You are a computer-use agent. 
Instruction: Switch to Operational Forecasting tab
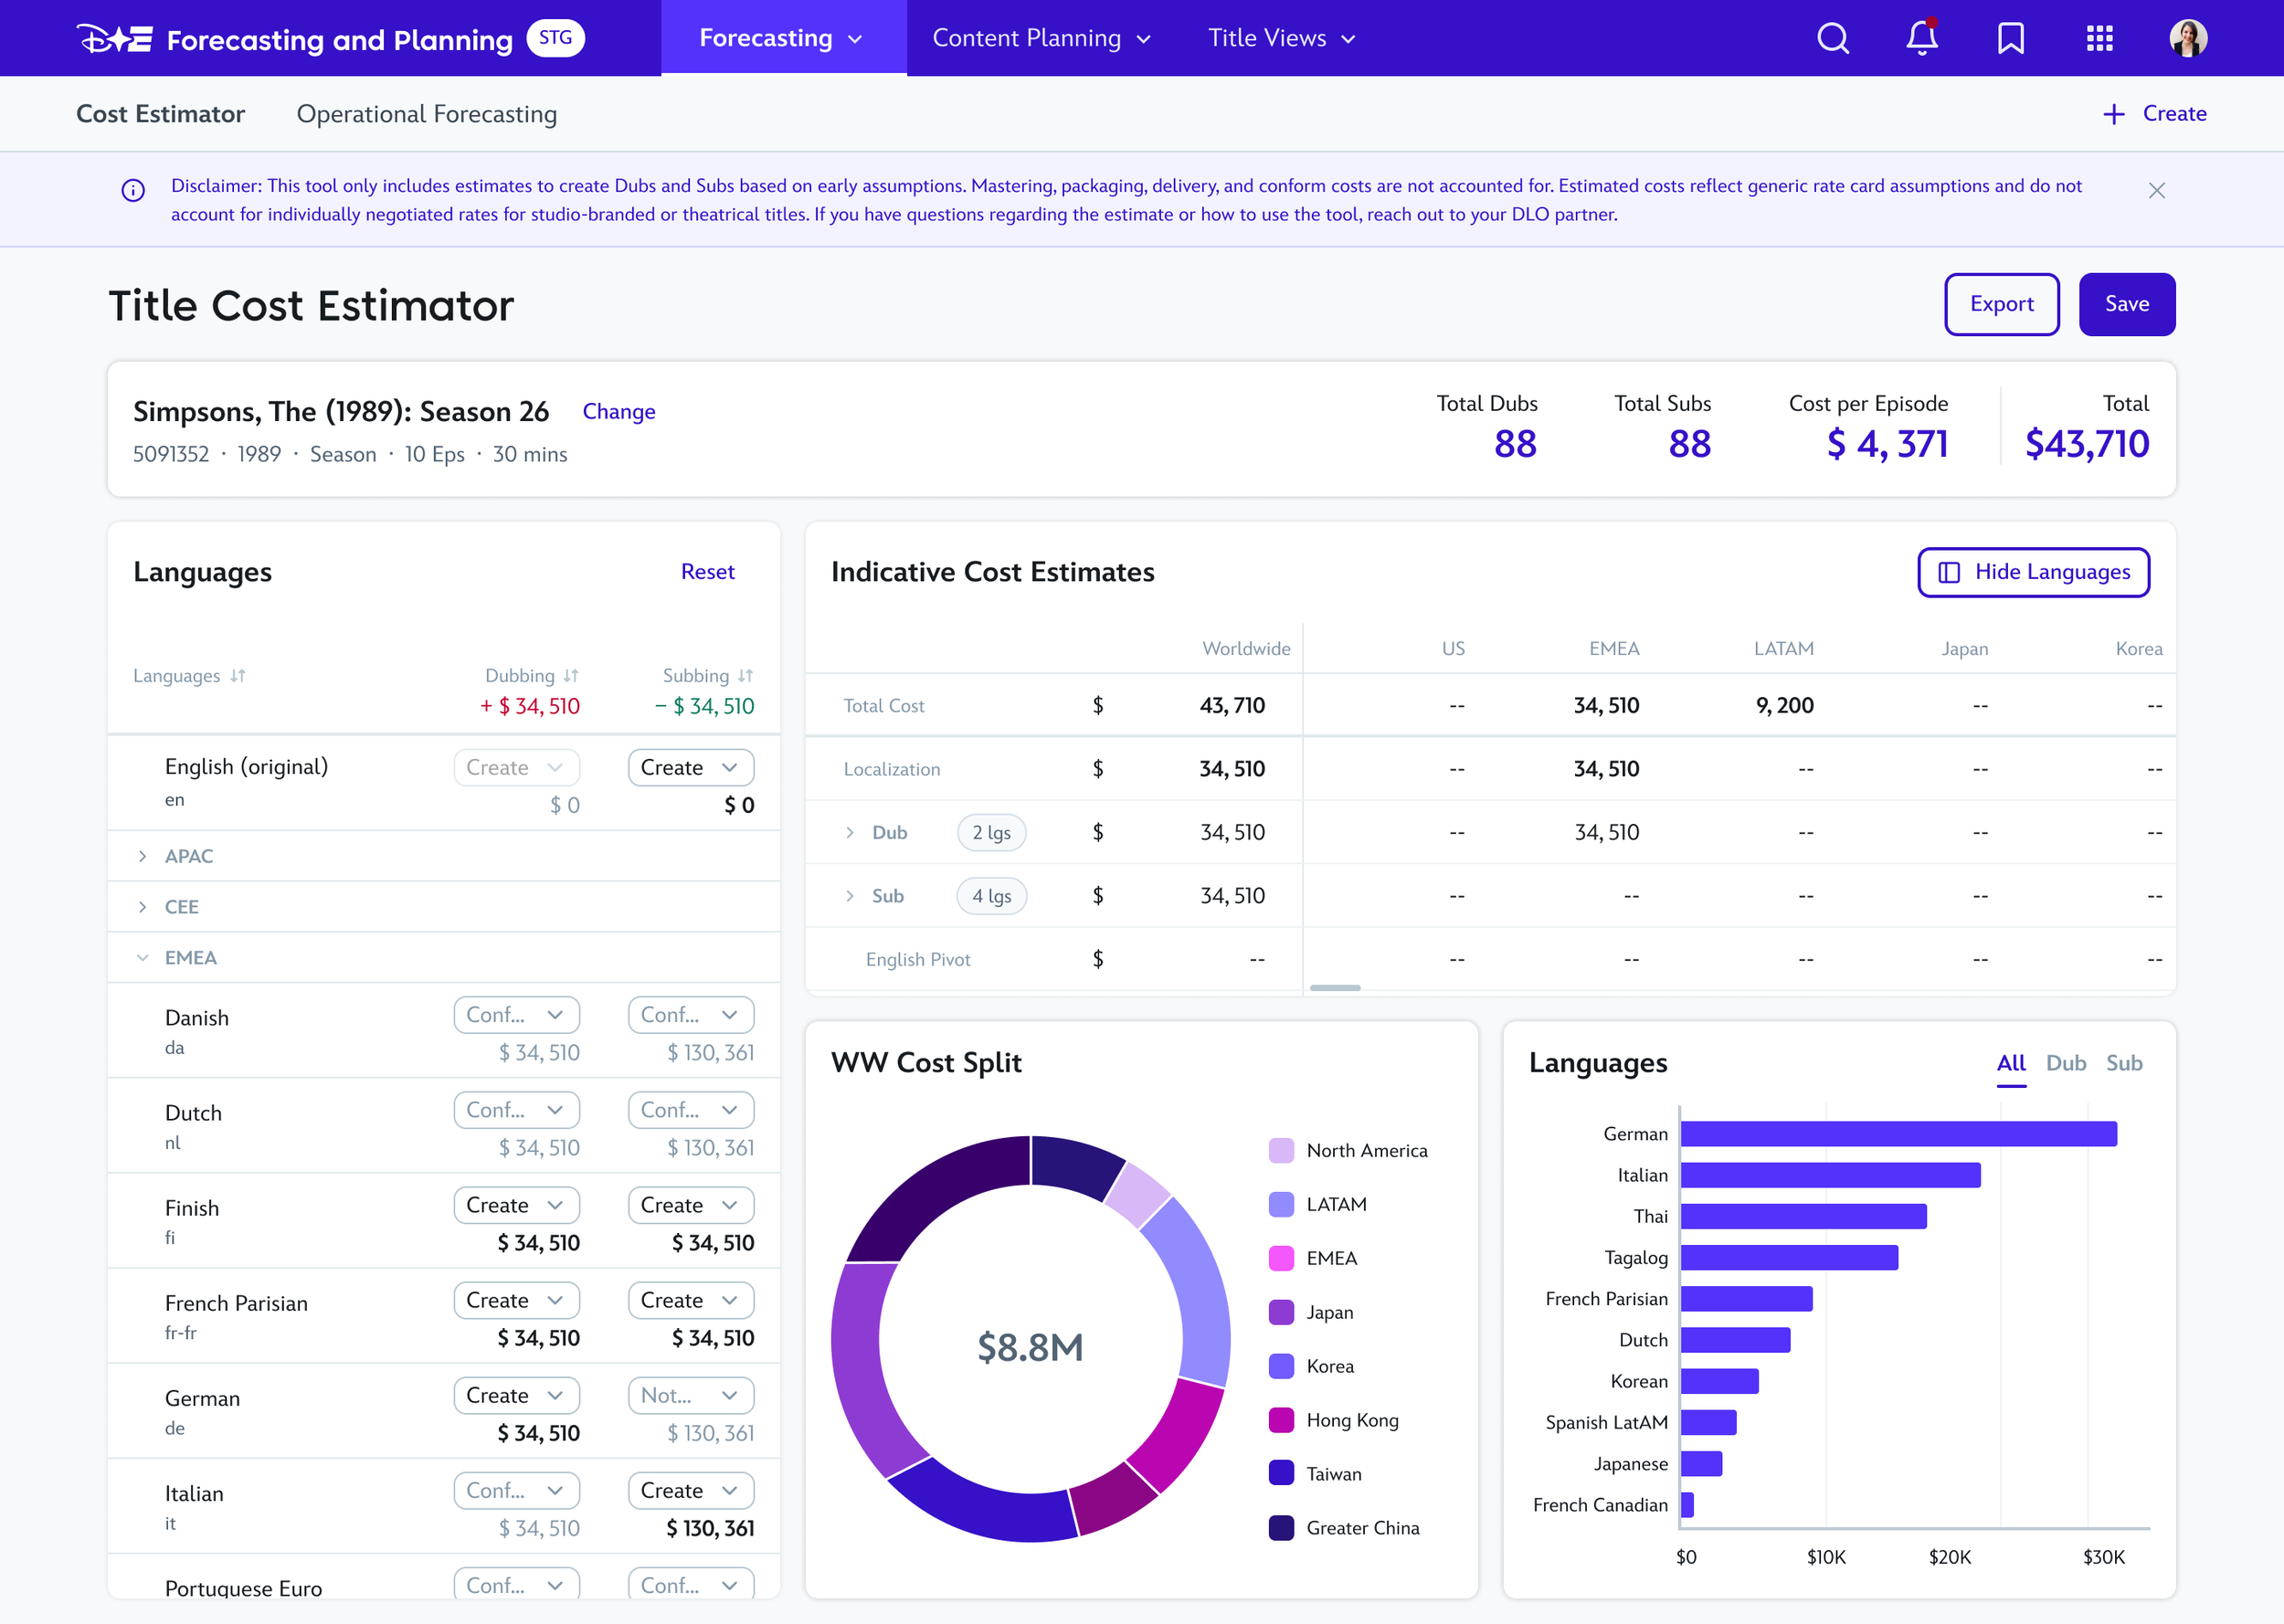click(427, 114)
